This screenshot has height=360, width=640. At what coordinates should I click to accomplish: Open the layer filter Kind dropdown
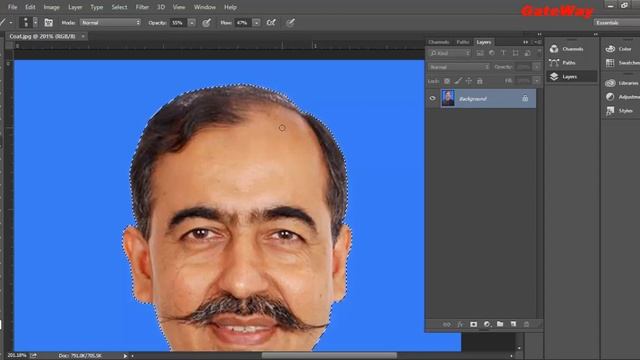click(450, 53)
